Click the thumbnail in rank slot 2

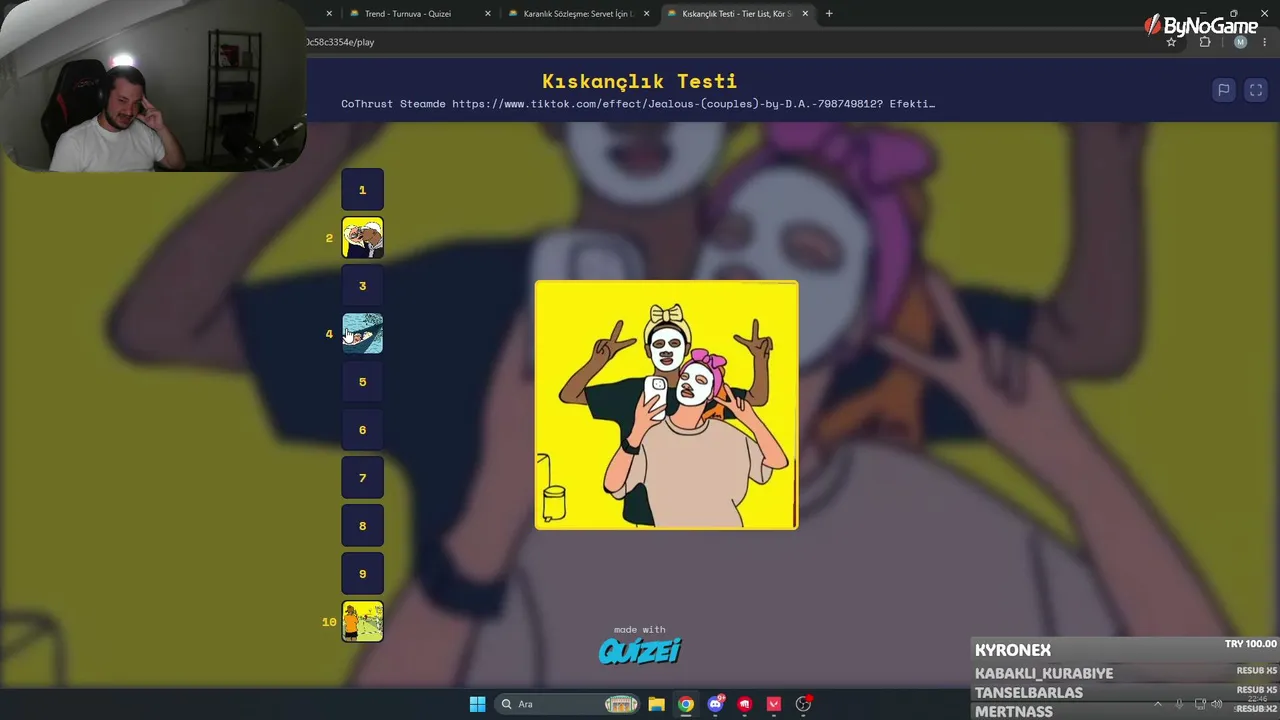(x=362, y=238)
